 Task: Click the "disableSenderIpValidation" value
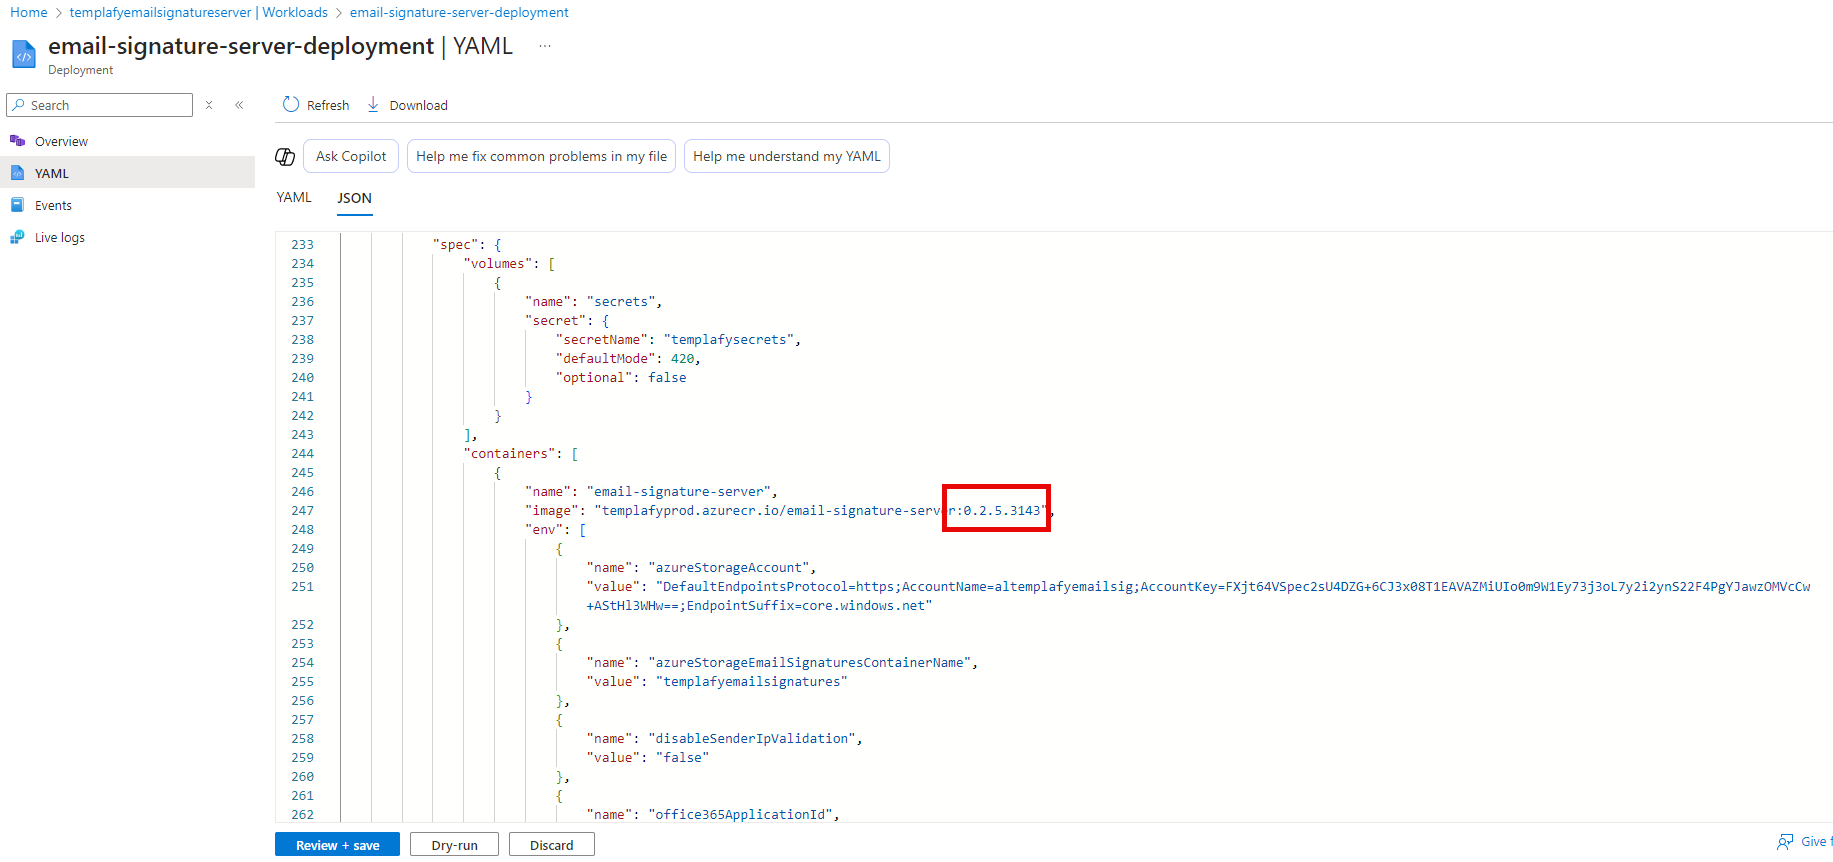click(x=751, y=738)
